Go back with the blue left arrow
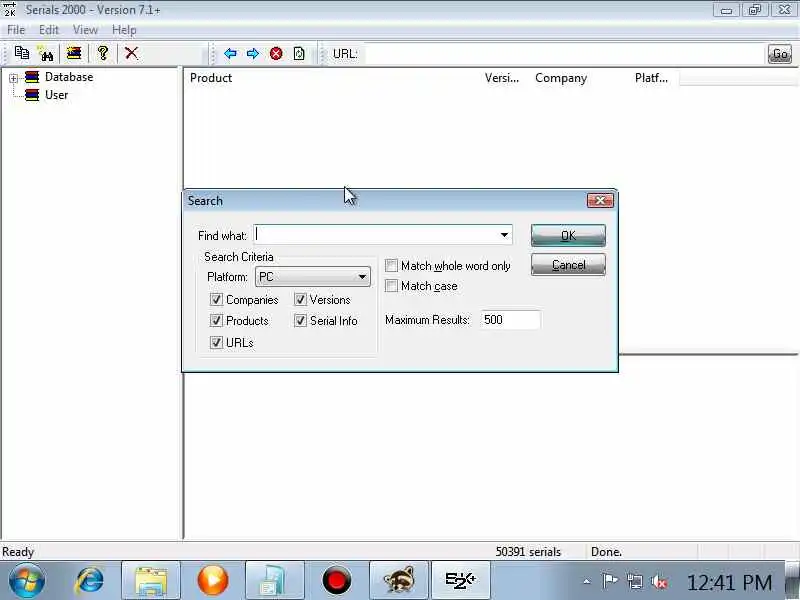800x600 pixels. pyautogui.click(x=230, y=54)
